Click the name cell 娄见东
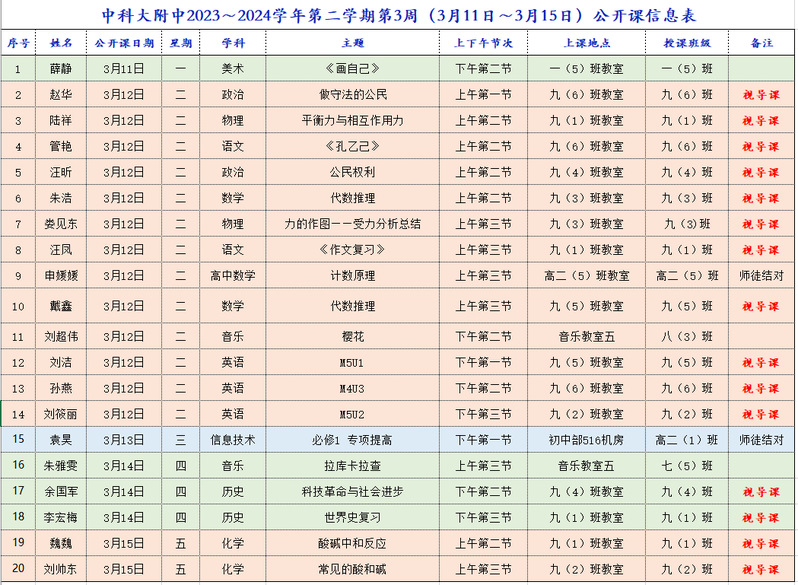The width and height of the screenshot is (798, 585). pyautogui.click(x=61, y=224)
